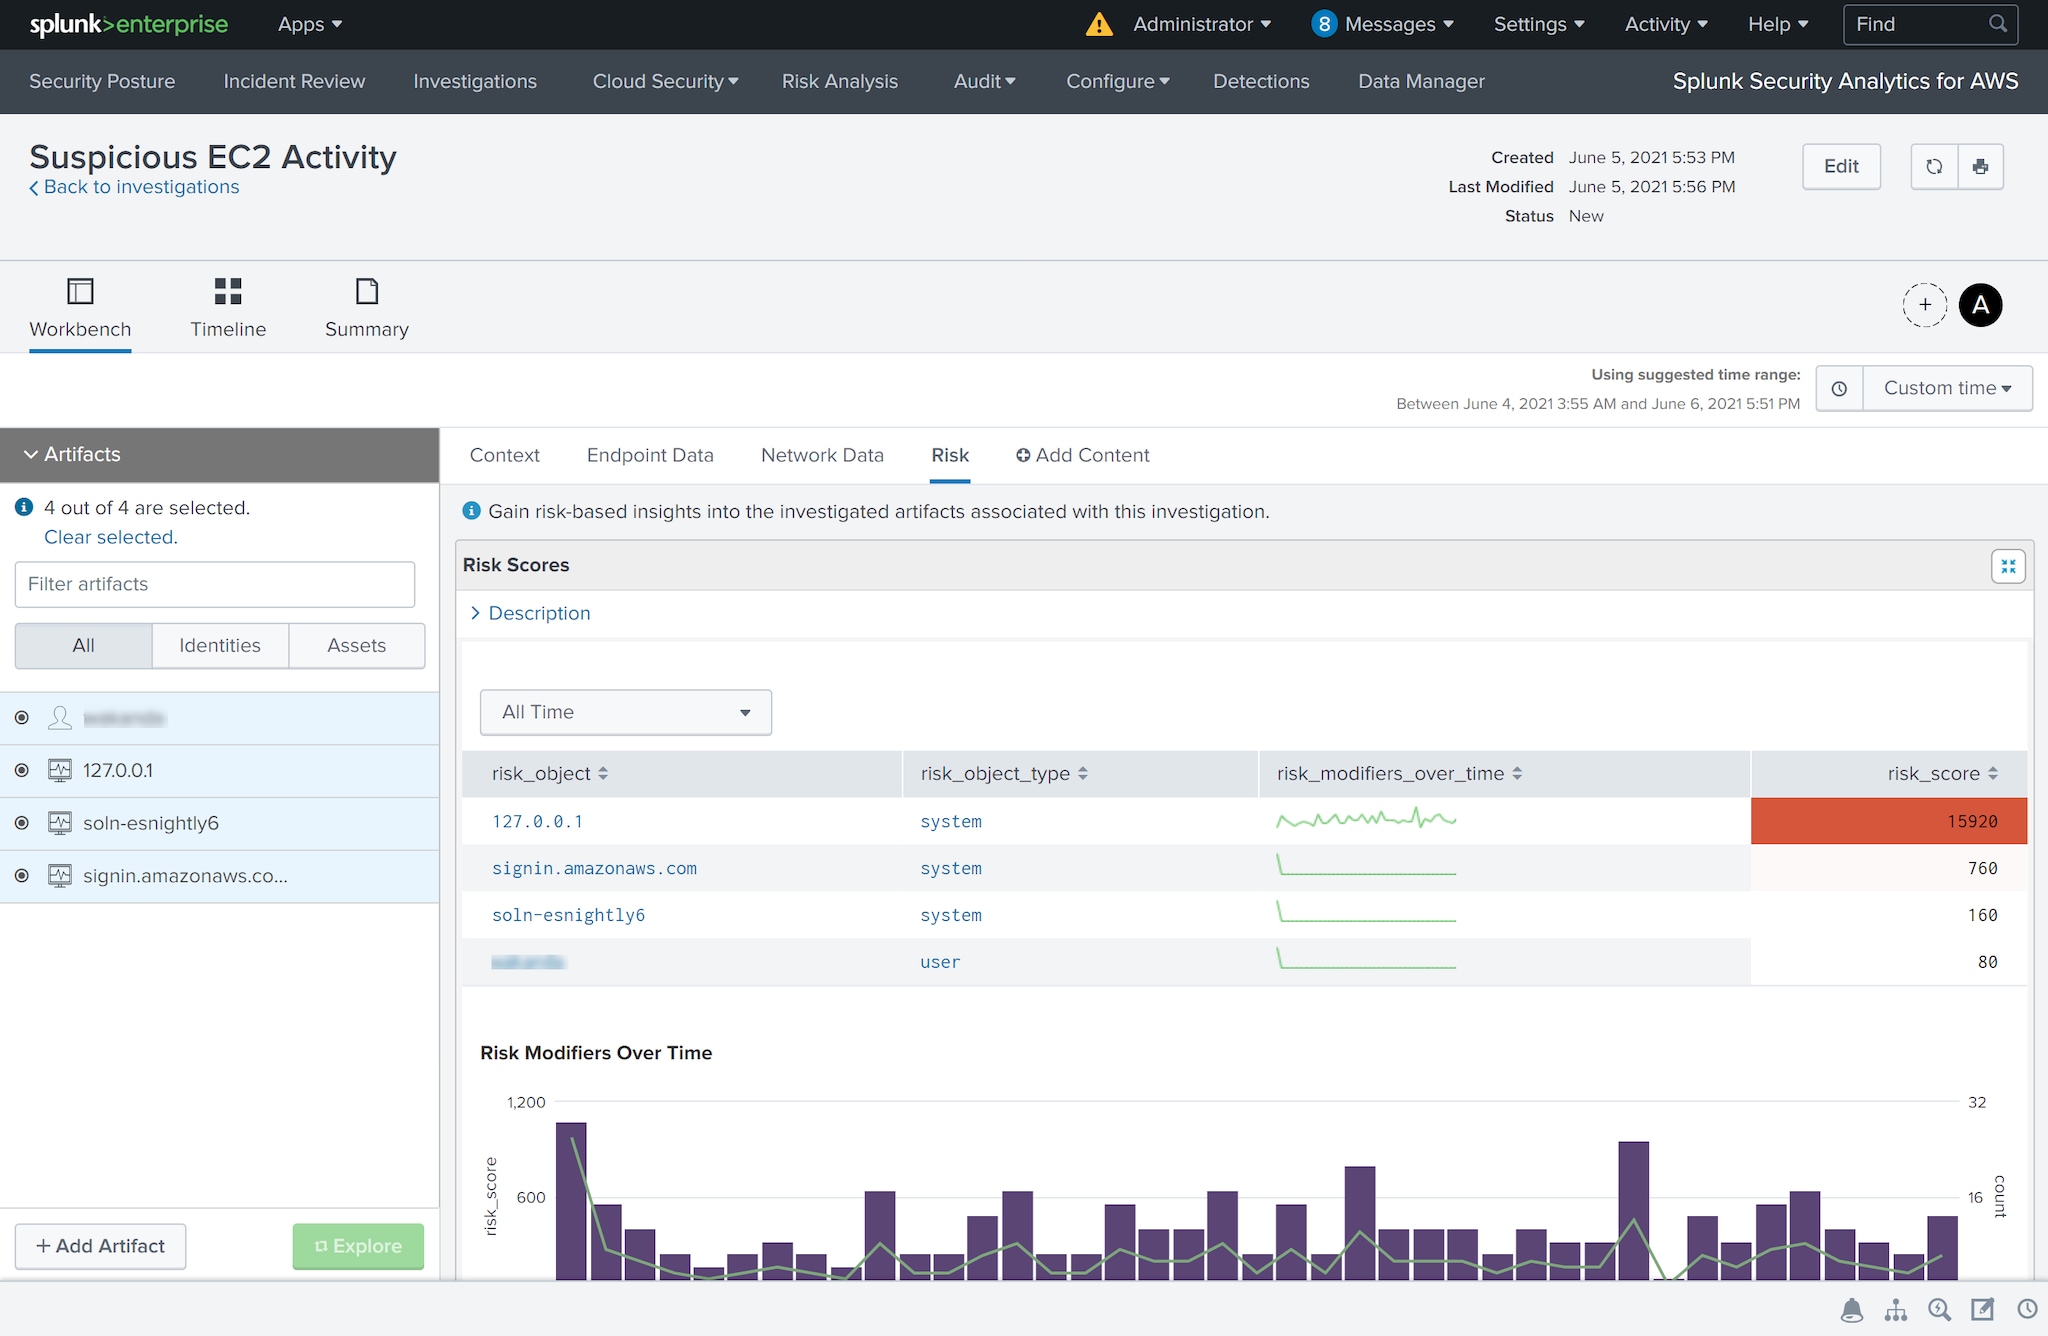Click the user artifact person icon
Image resolution: width=2048 pixels, height=1336 pixels.
point(60,718)
